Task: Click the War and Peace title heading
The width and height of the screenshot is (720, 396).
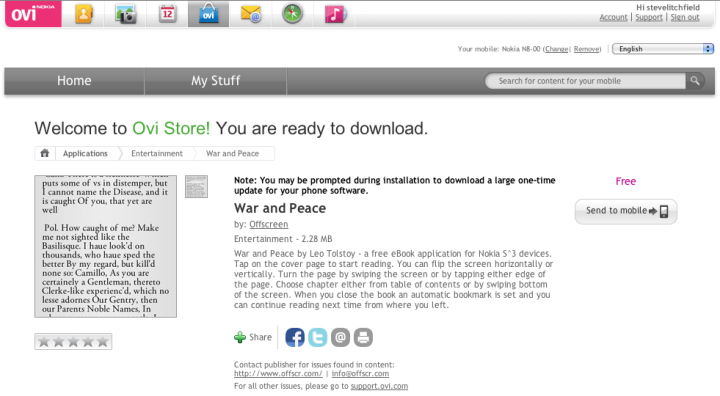Action: [x=280, y=208]
